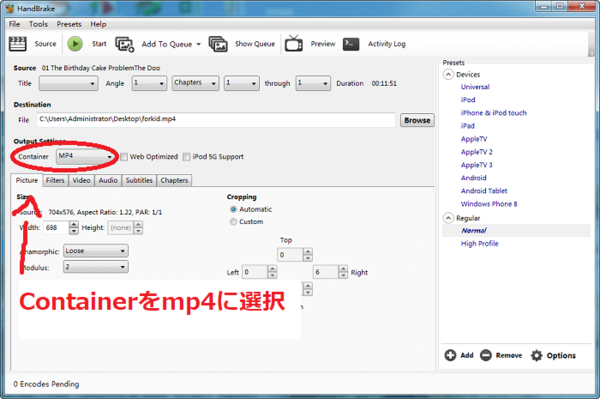600x399 pixels.
Task: Click the Show Queue icon
Action: click(218, 44)
